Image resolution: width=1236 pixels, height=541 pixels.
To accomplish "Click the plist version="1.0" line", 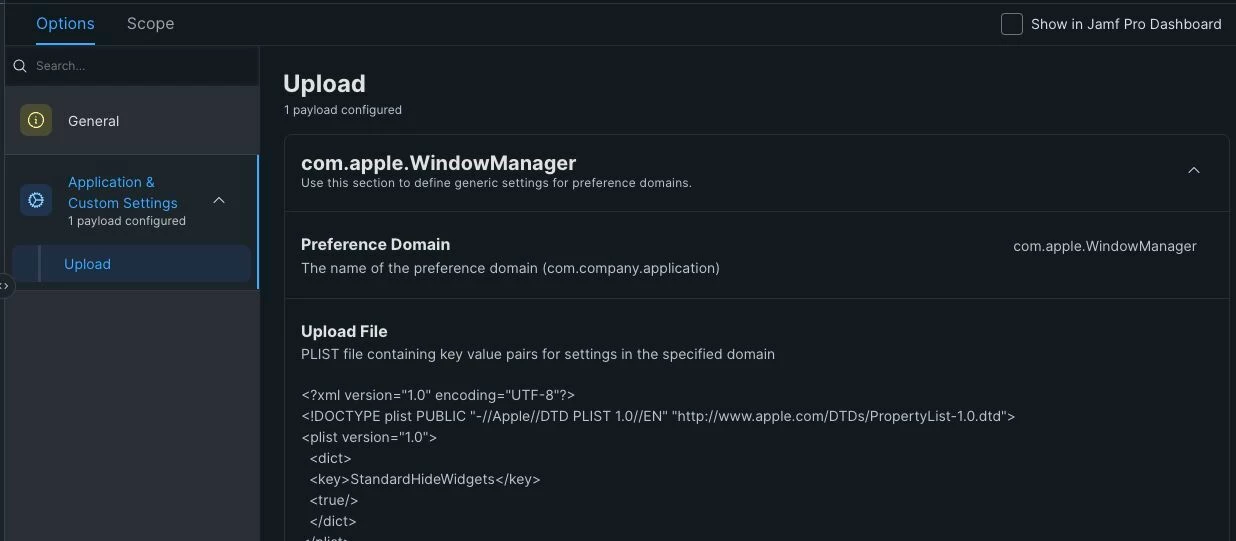I will point(369,437).
